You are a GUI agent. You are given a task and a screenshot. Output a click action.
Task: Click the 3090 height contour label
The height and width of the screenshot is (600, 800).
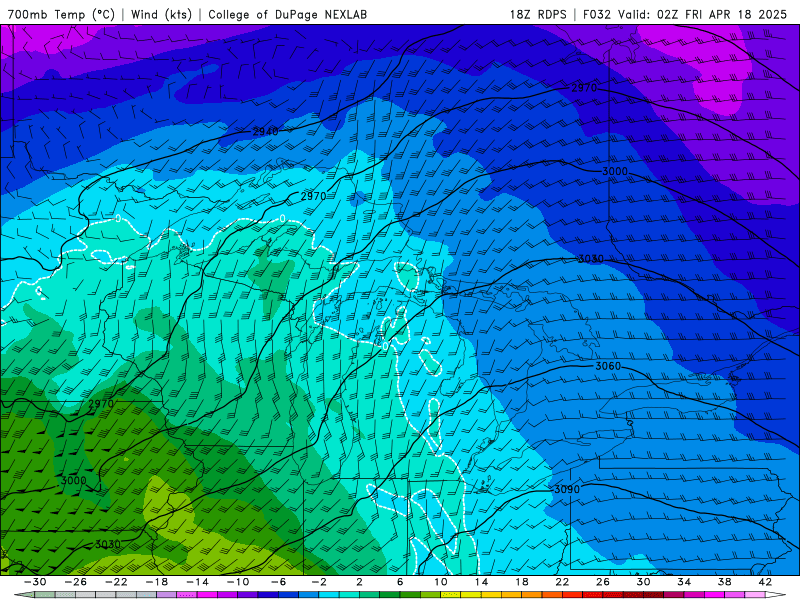pos(567,489)
